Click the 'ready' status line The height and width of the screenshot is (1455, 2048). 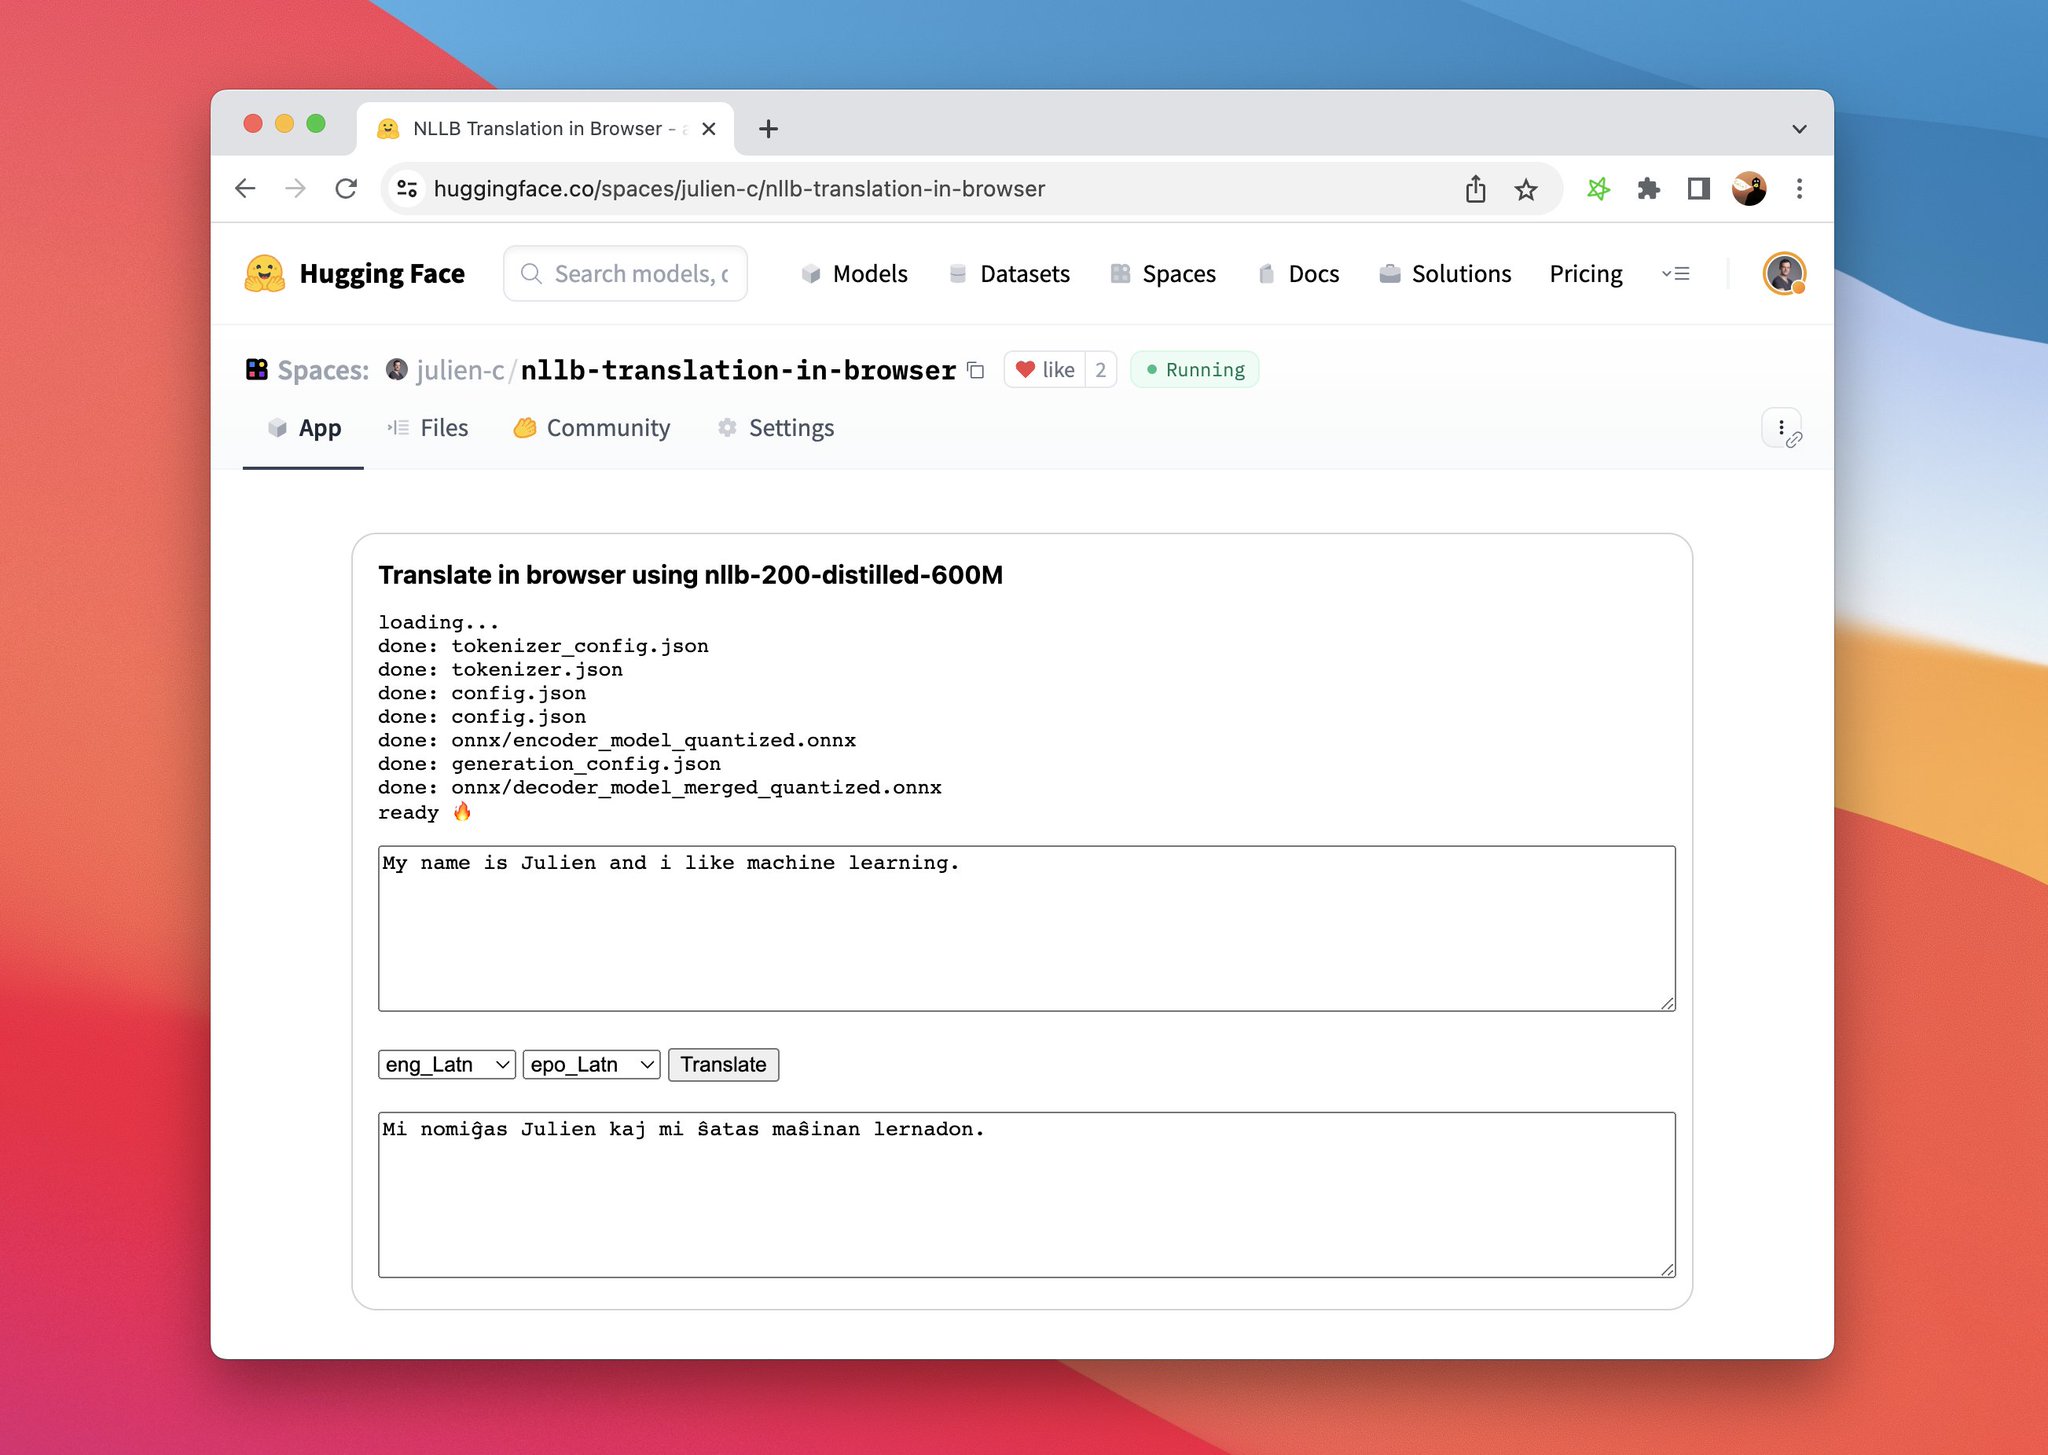(424, 812)
